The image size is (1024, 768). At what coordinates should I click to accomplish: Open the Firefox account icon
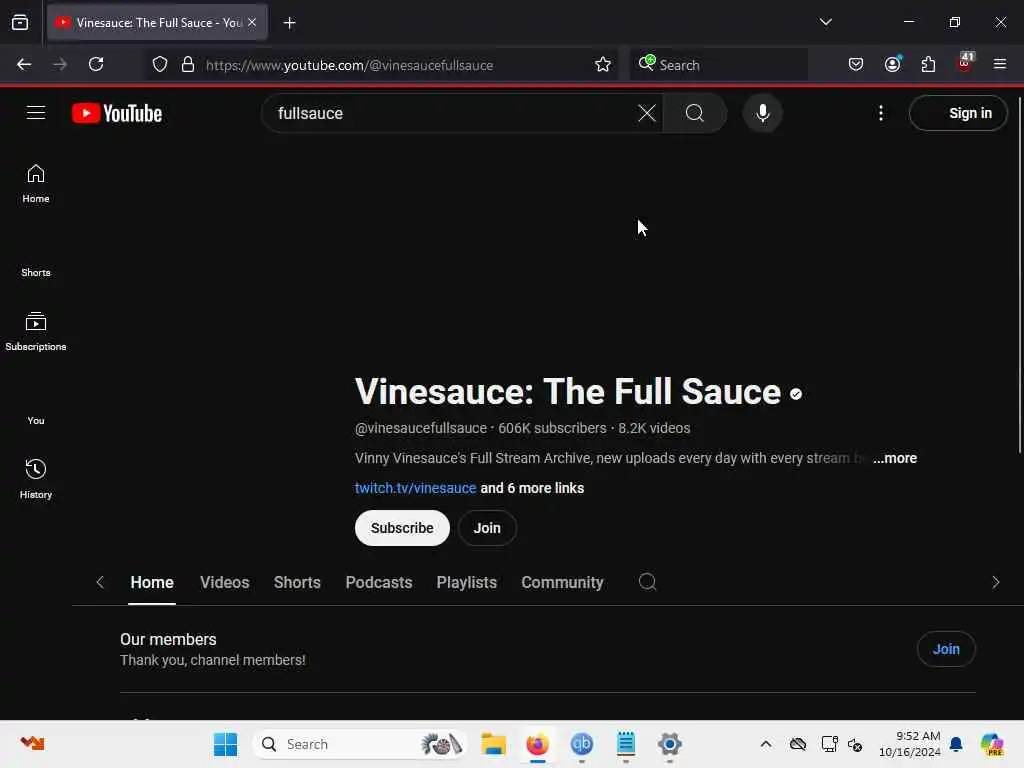[x=892, y=64]
